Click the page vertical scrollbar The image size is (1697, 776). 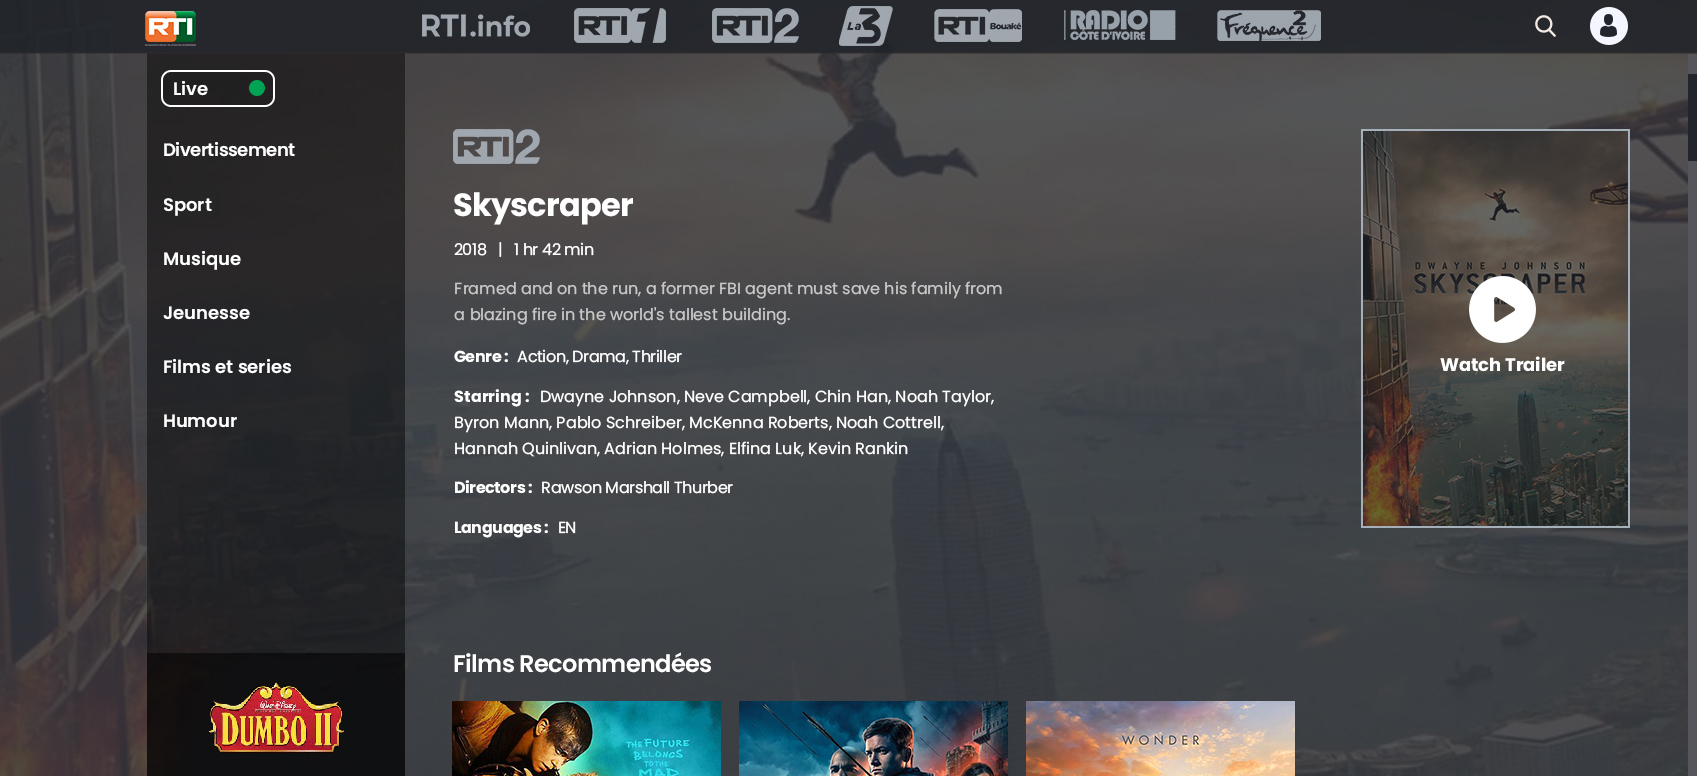1692,117
